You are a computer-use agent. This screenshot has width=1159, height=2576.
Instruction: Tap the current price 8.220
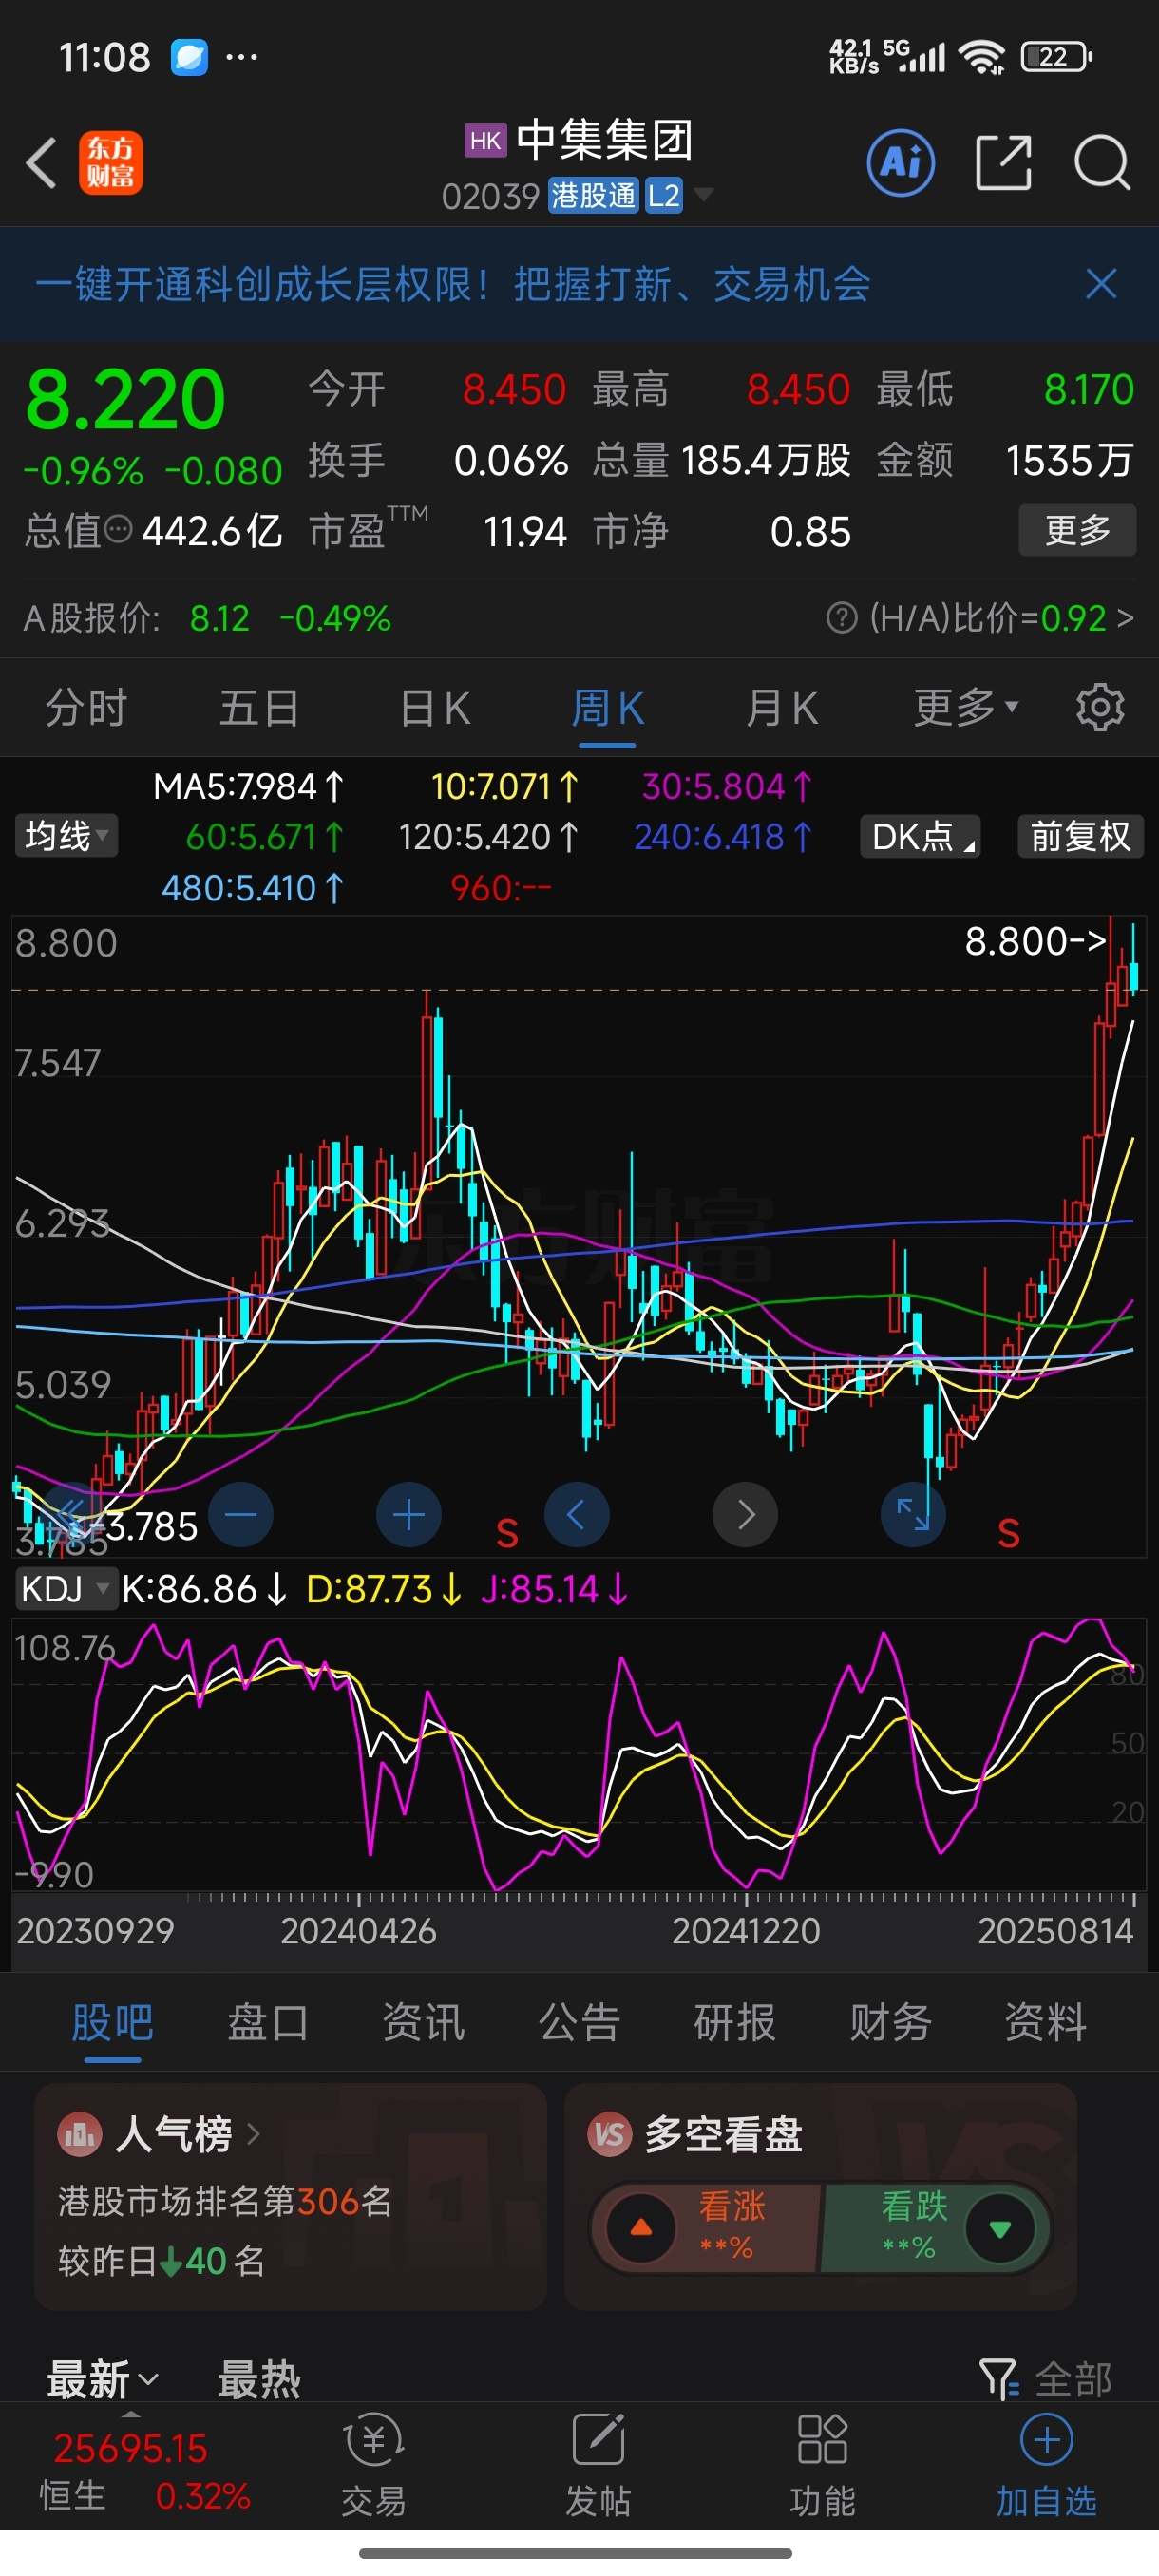click(x=126, y=399)
